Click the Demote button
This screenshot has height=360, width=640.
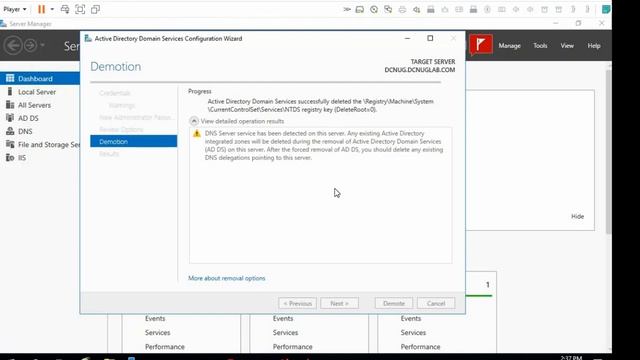tap(393, 303)
